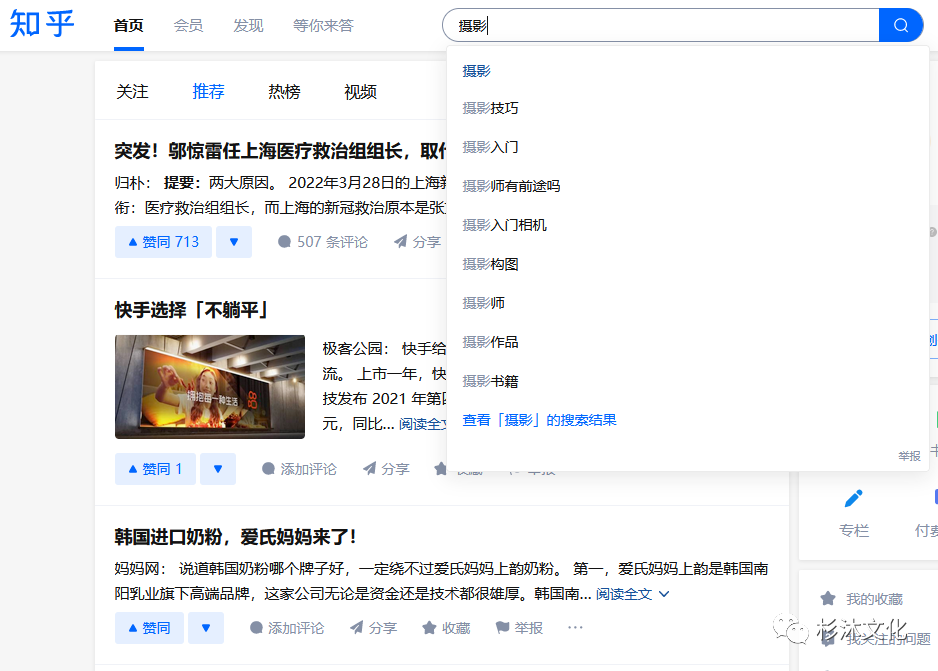
Task: Share the 快手选择「不躺平」 article
Action: pyautogui.click(x=386, y=469)
